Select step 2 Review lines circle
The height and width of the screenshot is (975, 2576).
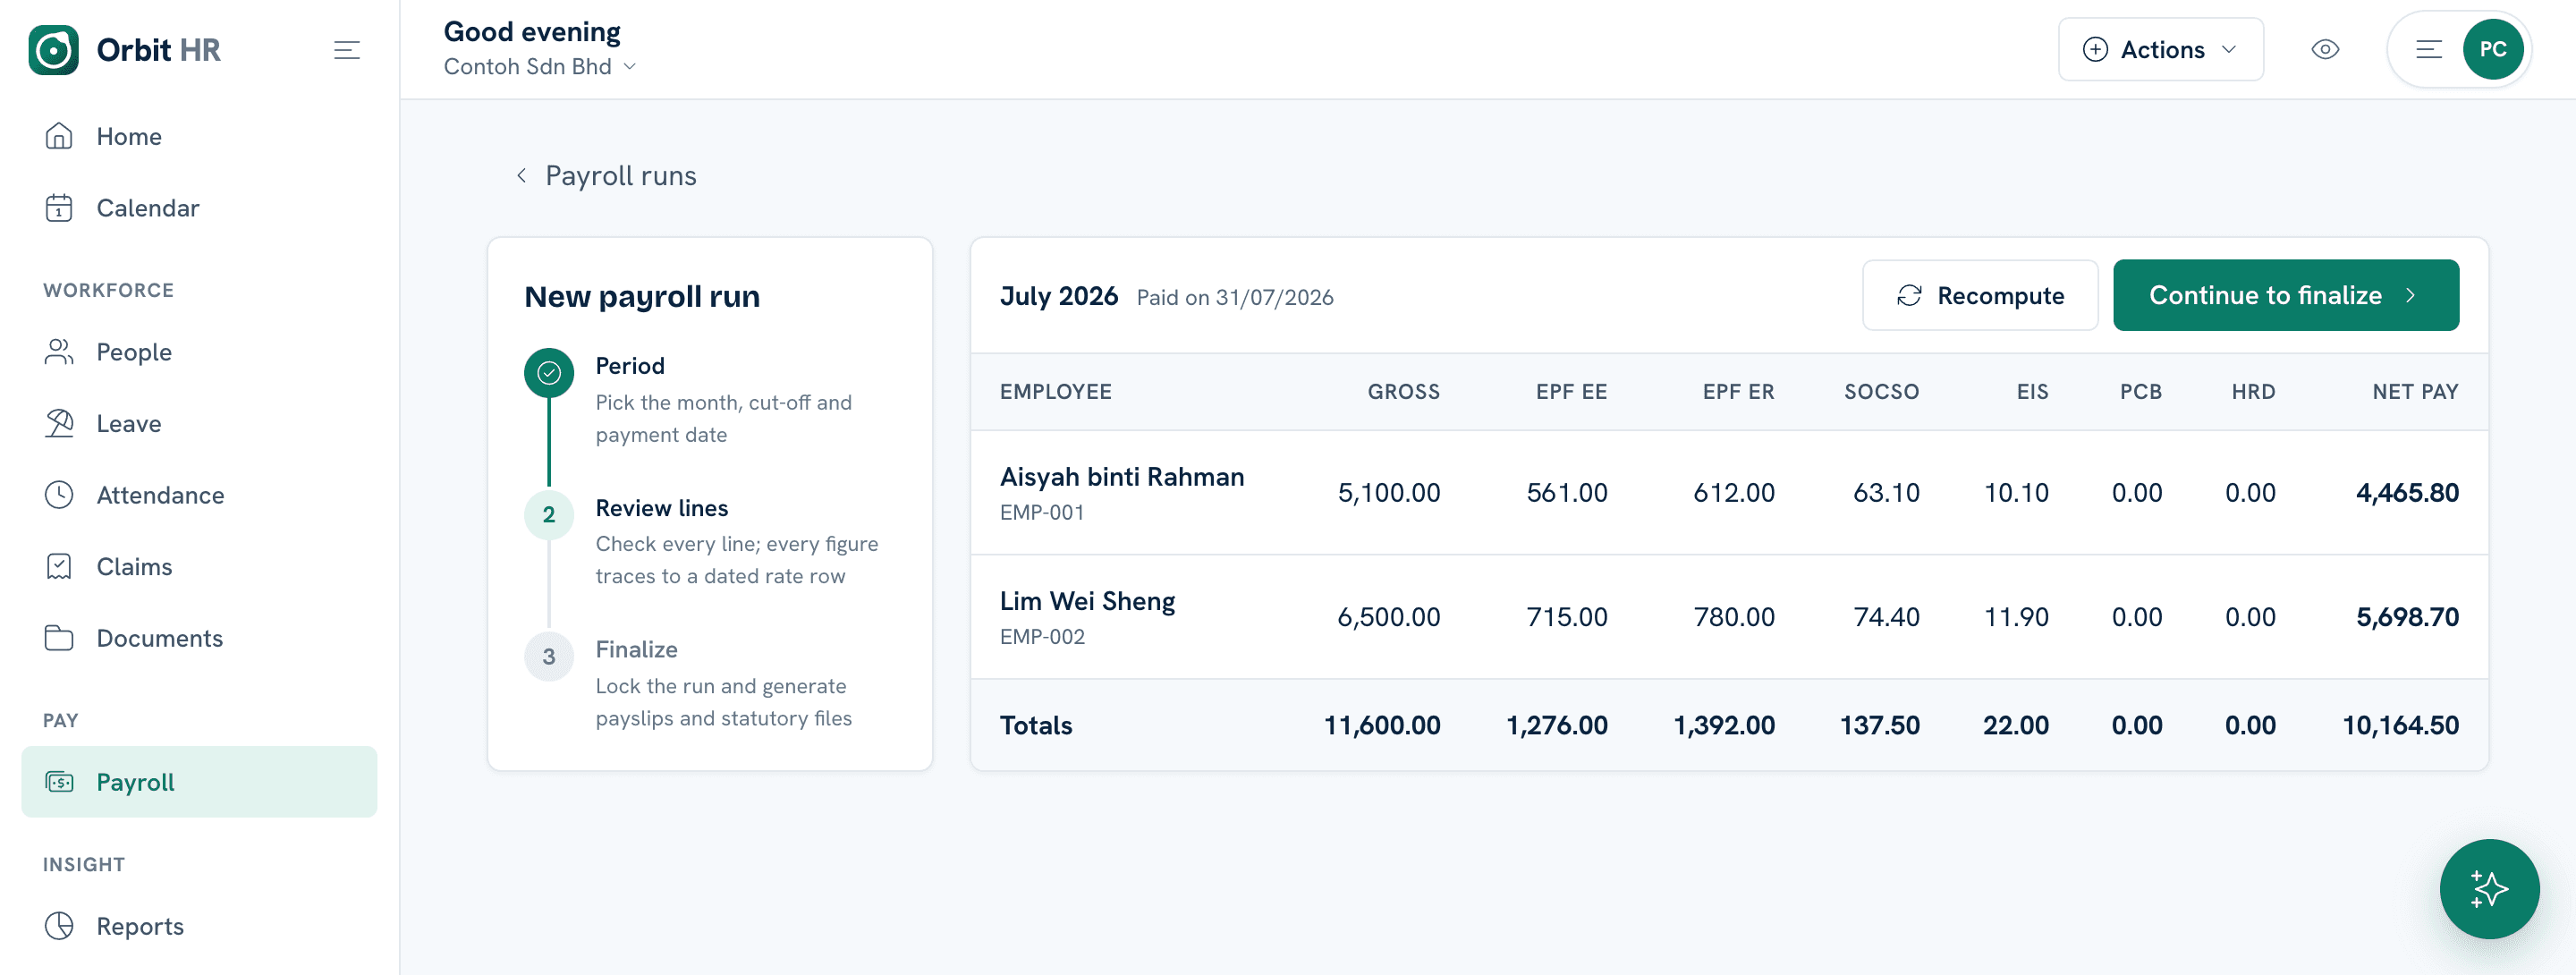coord(549,515)
